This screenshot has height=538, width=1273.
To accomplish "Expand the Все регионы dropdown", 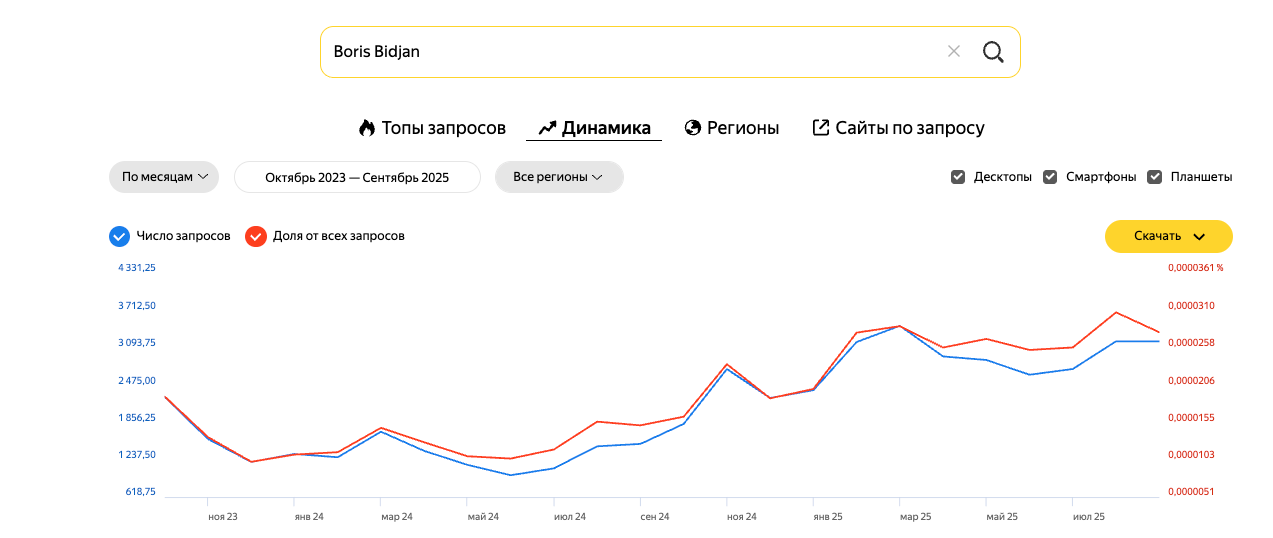I will click(x=559, y=177).
